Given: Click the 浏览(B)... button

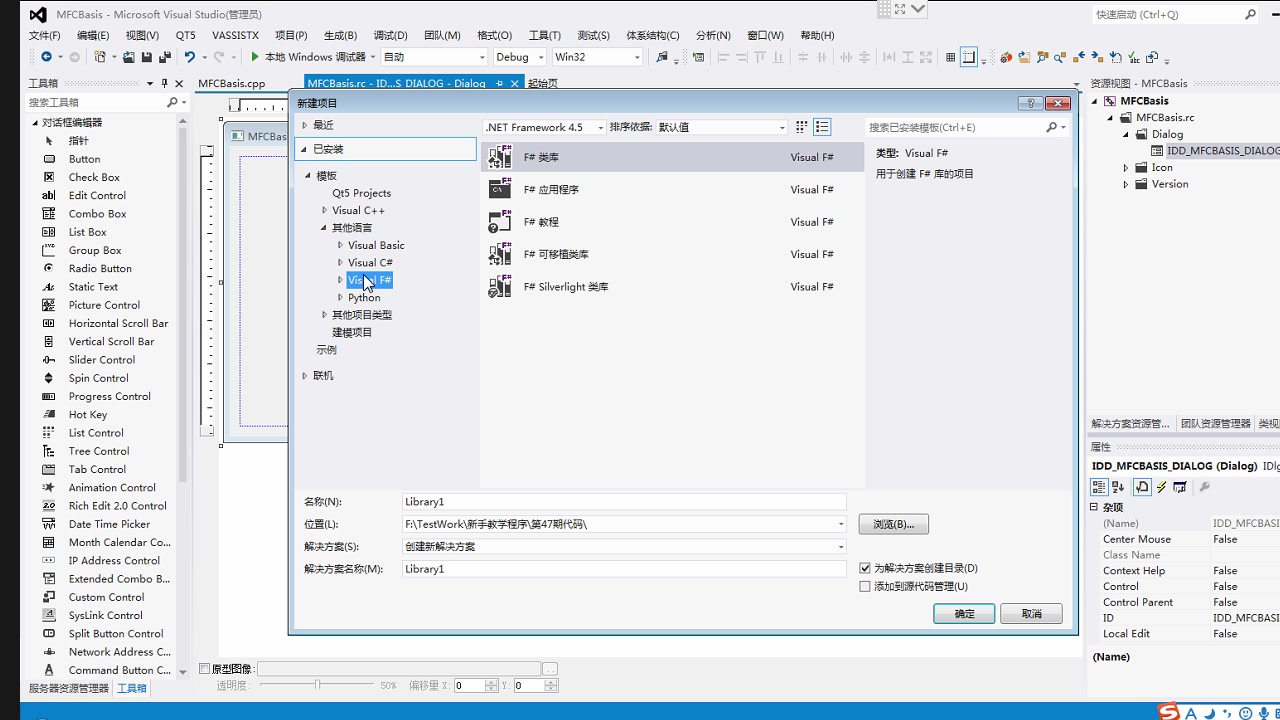Looking at the screenshot, I should 893,524.
